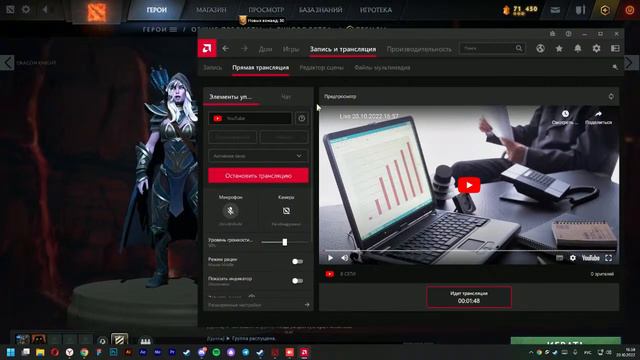Select the Запись sub-tab
Screen dimensions: 640x360
click(x=213, y=68)
